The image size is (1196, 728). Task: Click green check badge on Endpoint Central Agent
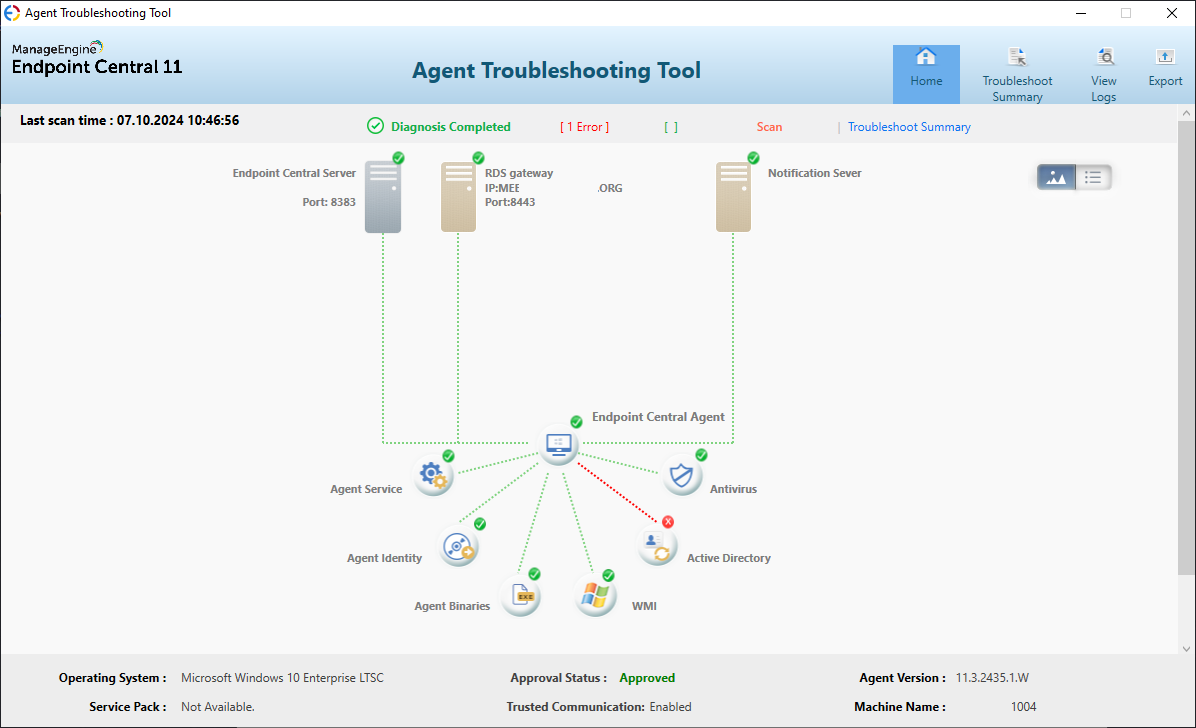click(577, 422)
